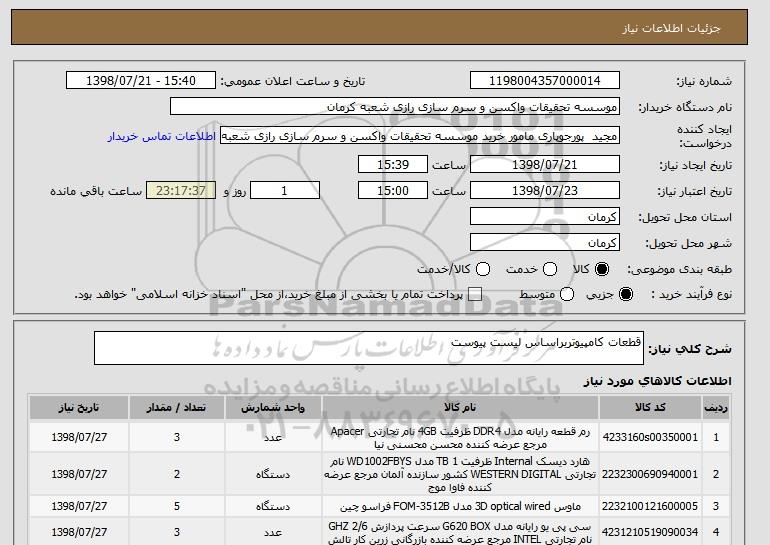Image resolution: width=770 pixels, height=545 pixels.
Task: Click quantity 3 in the RAM row
Action: pos(177,437)
